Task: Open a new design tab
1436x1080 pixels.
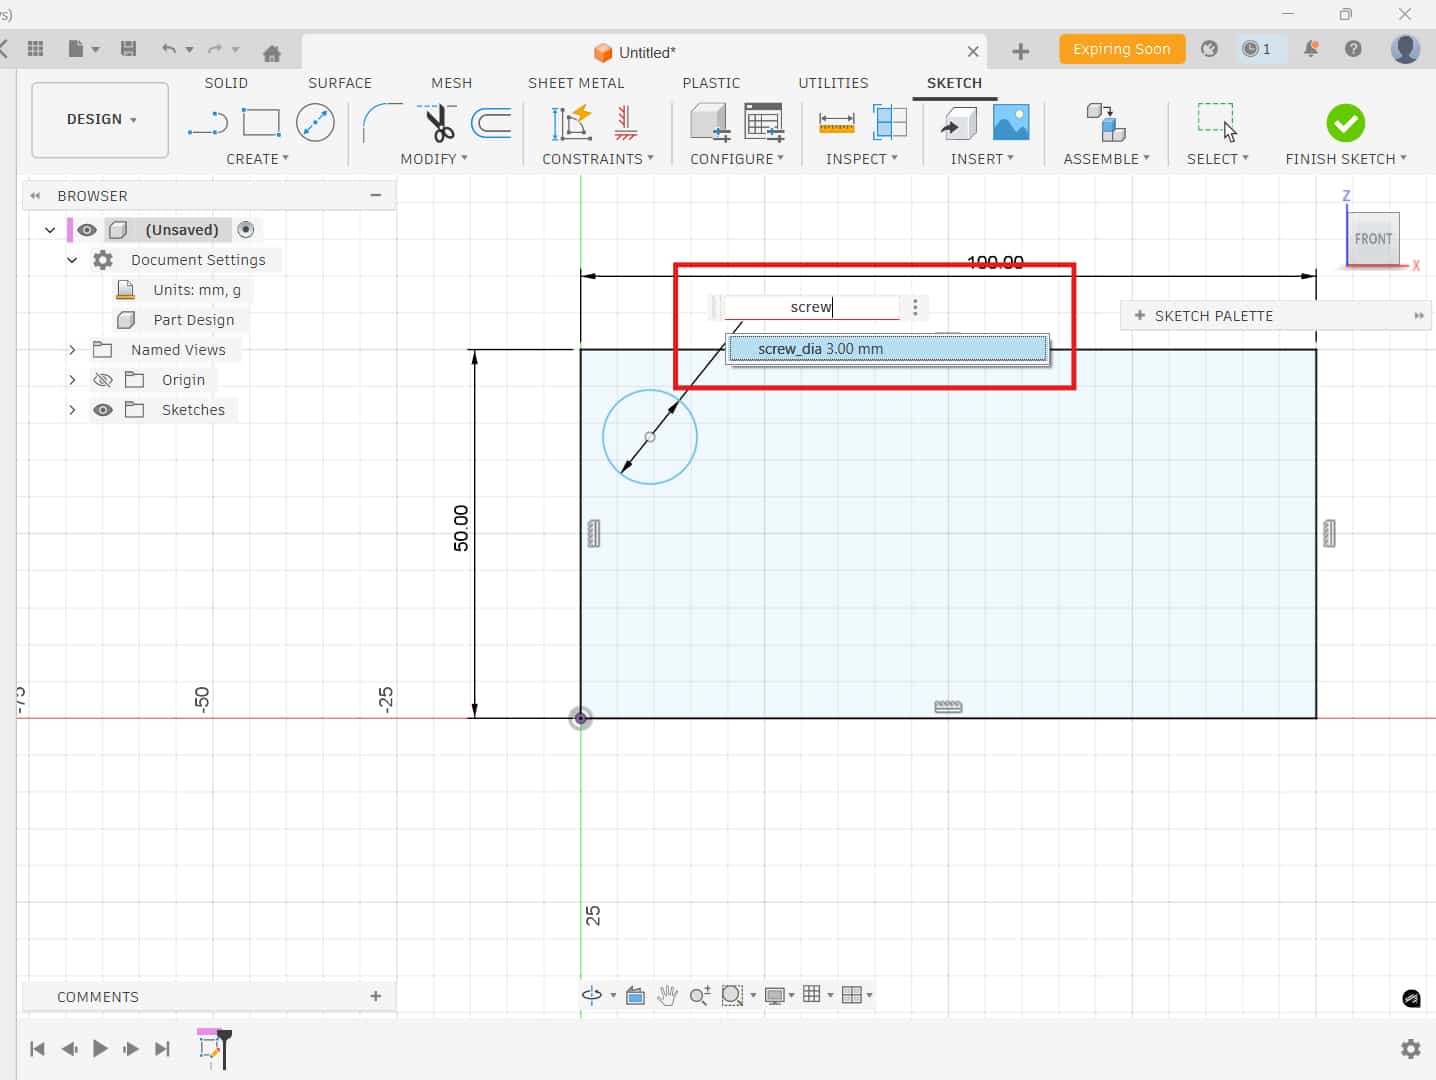Action: click(x=1020, y=52)
